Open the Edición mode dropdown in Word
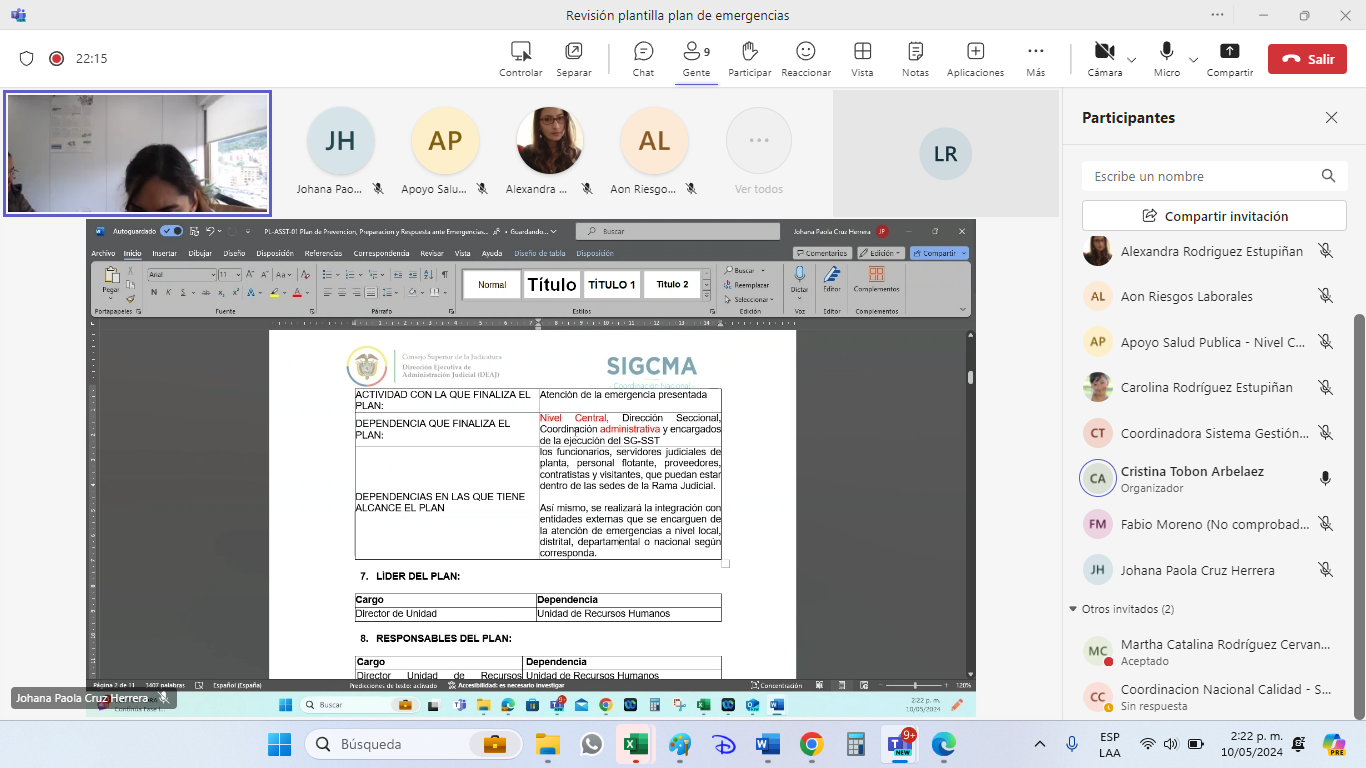This screenshot has width=1366, height=768. (x=881, y=253)
